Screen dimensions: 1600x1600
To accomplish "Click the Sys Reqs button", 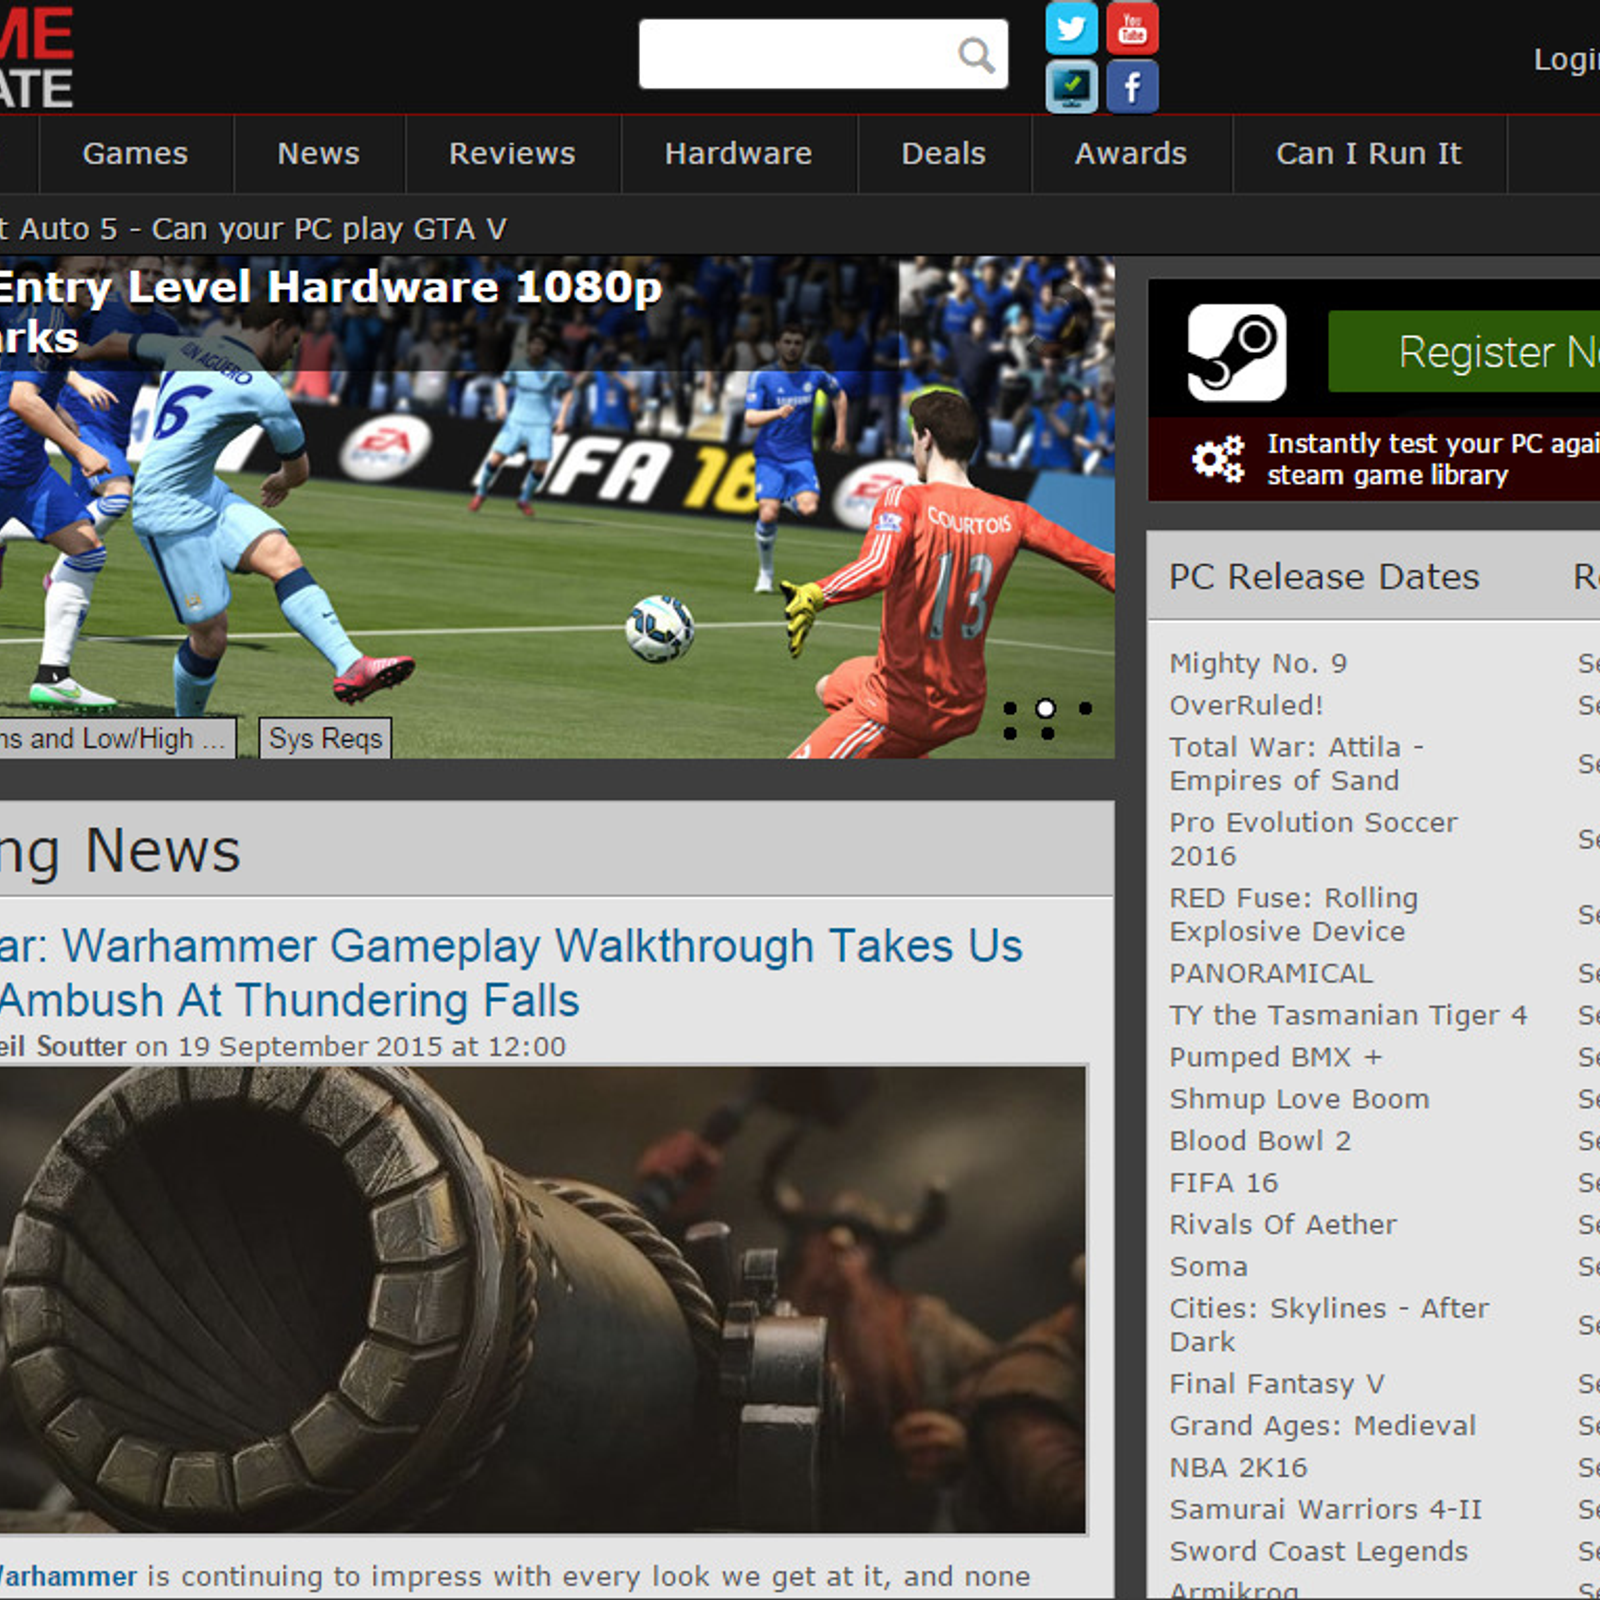I will tap(325, 739).
